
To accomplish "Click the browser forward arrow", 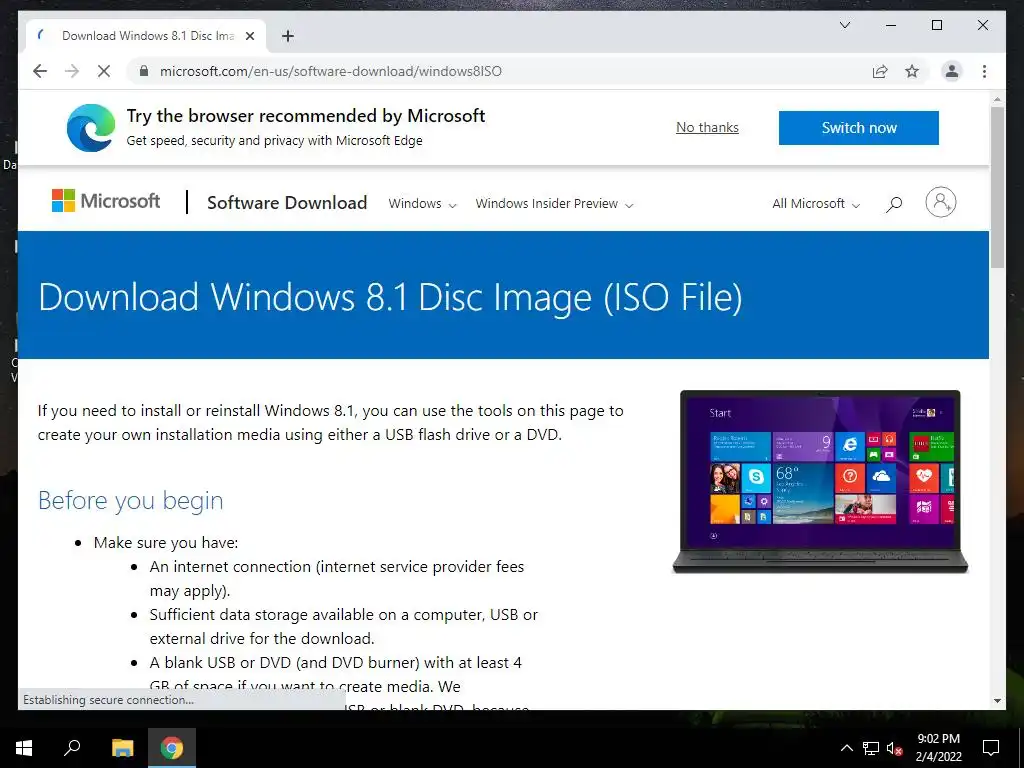I will click(72, 71).
